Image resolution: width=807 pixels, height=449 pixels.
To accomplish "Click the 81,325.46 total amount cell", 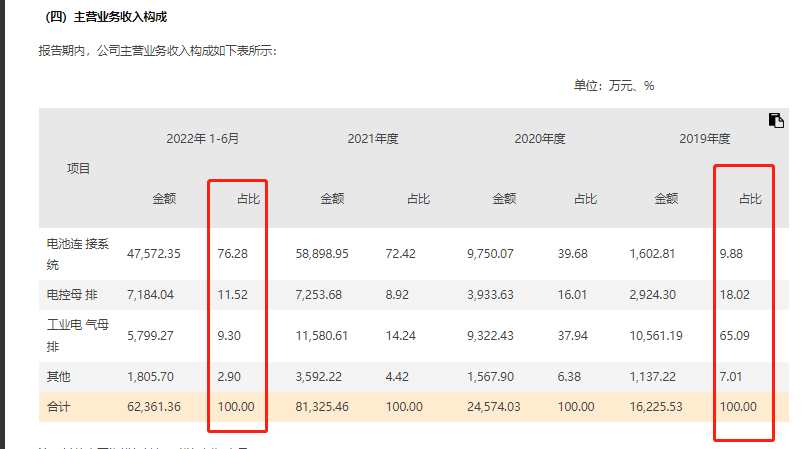I will (x=321, y=407).
